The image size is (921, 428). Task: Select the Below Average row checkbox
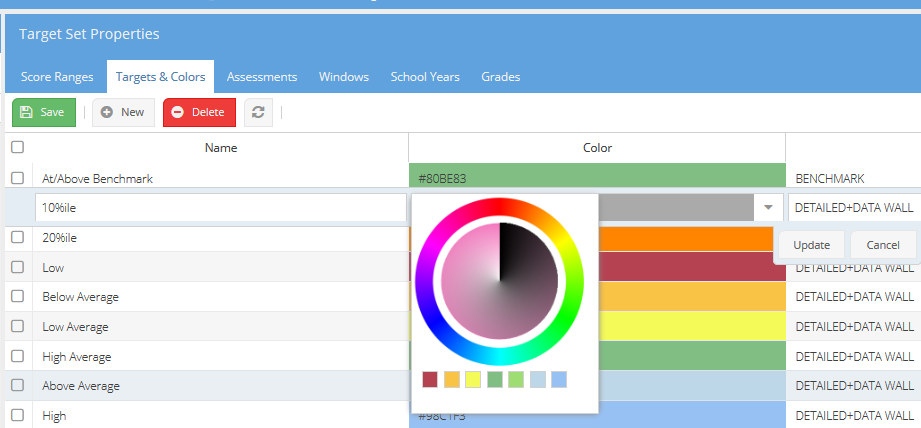(x=18, y=296)
